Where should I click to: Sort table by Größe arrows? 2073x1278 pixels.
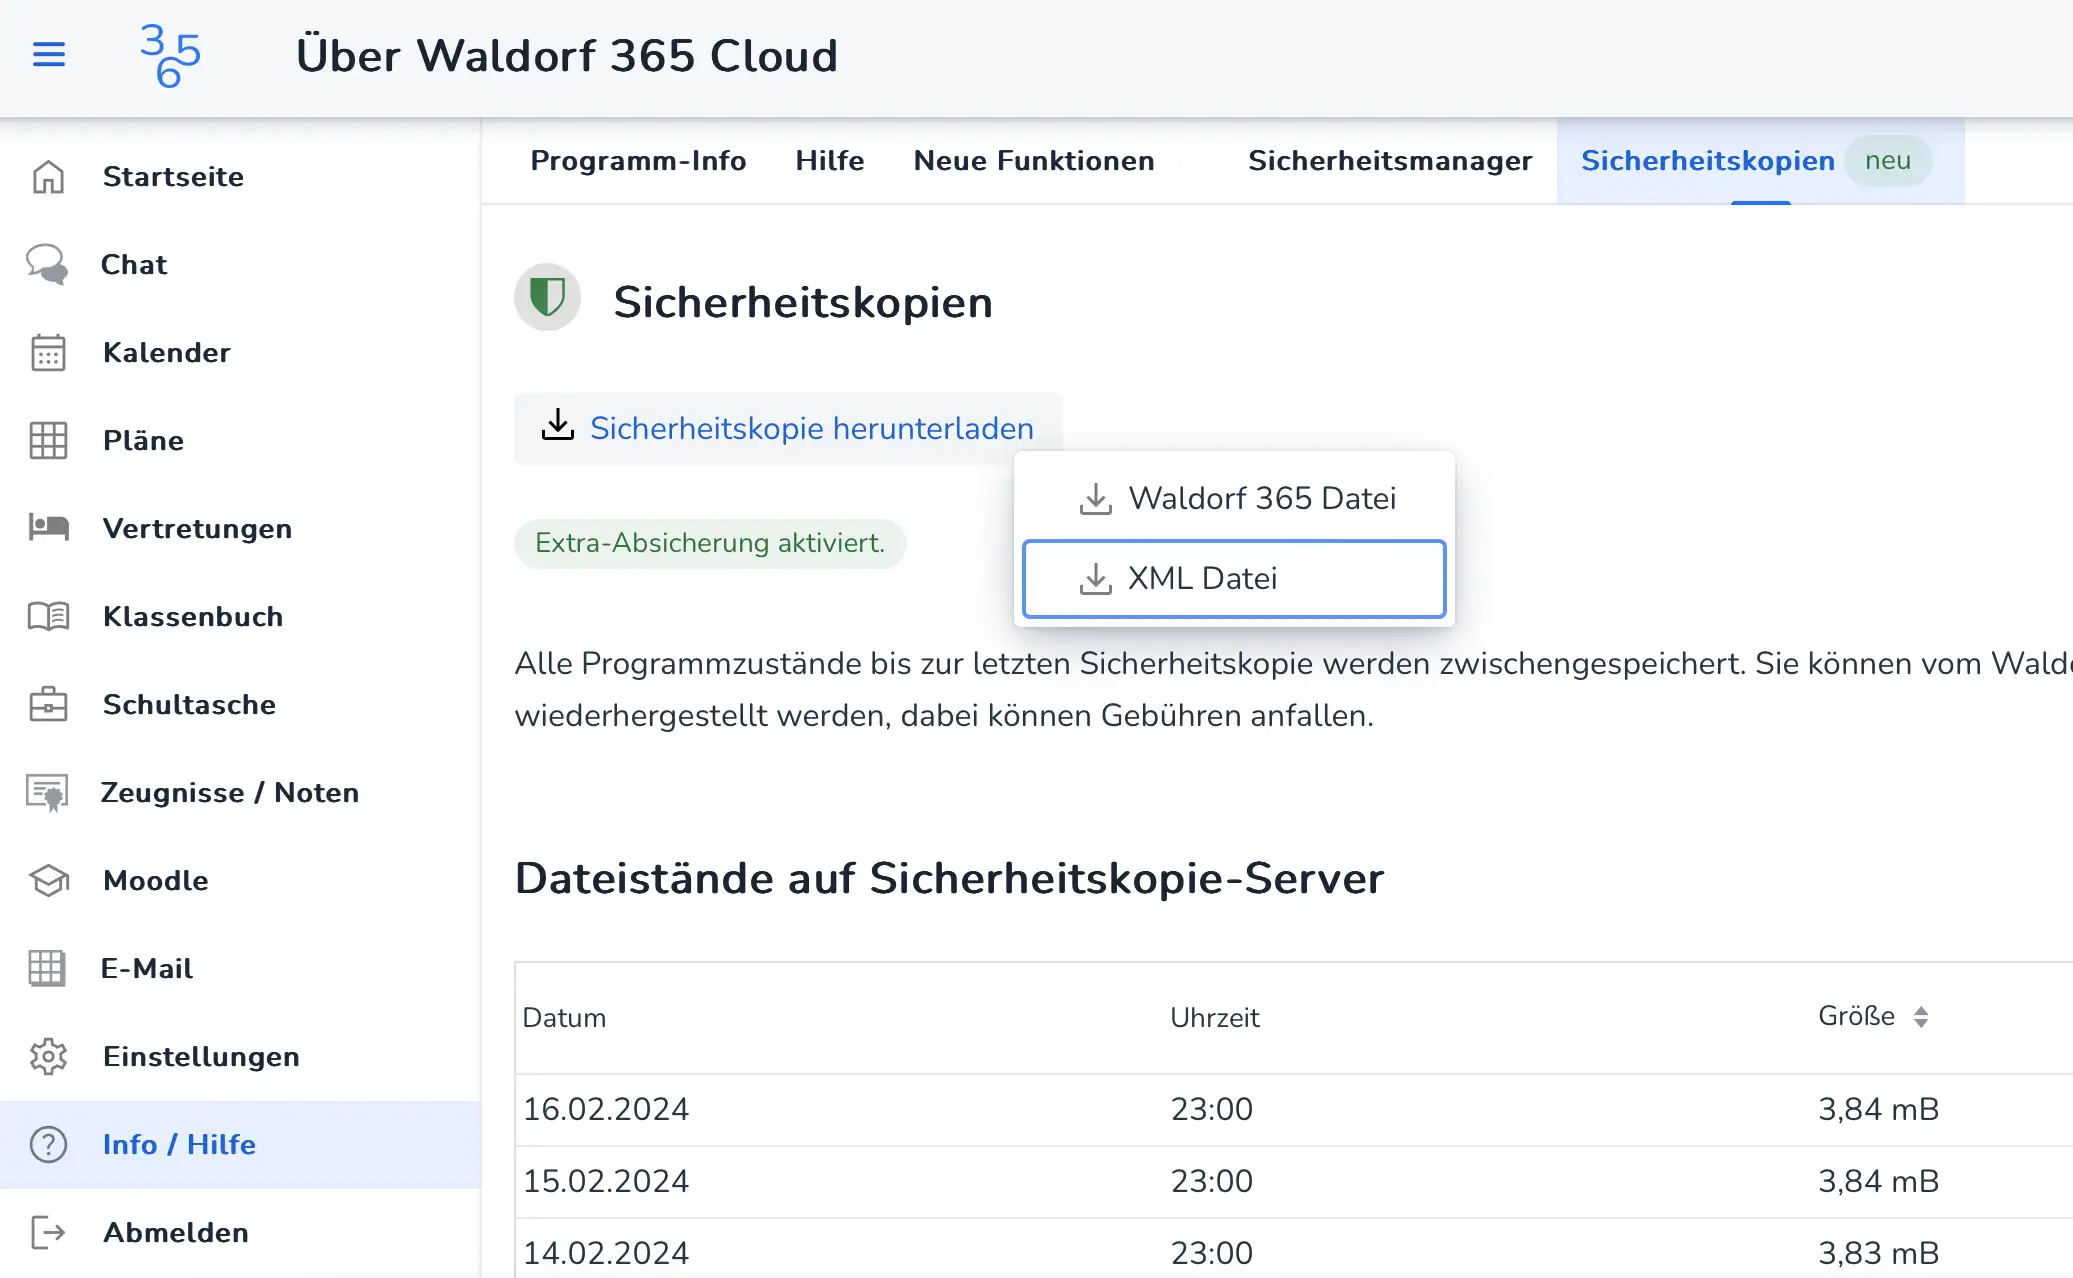[1920, 1017]
